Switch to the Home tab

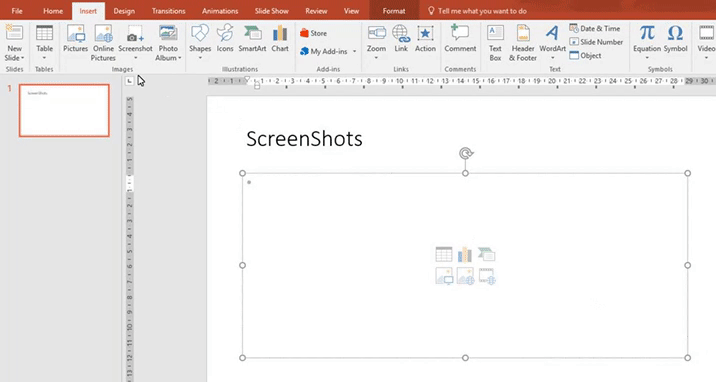pos(53,11)
